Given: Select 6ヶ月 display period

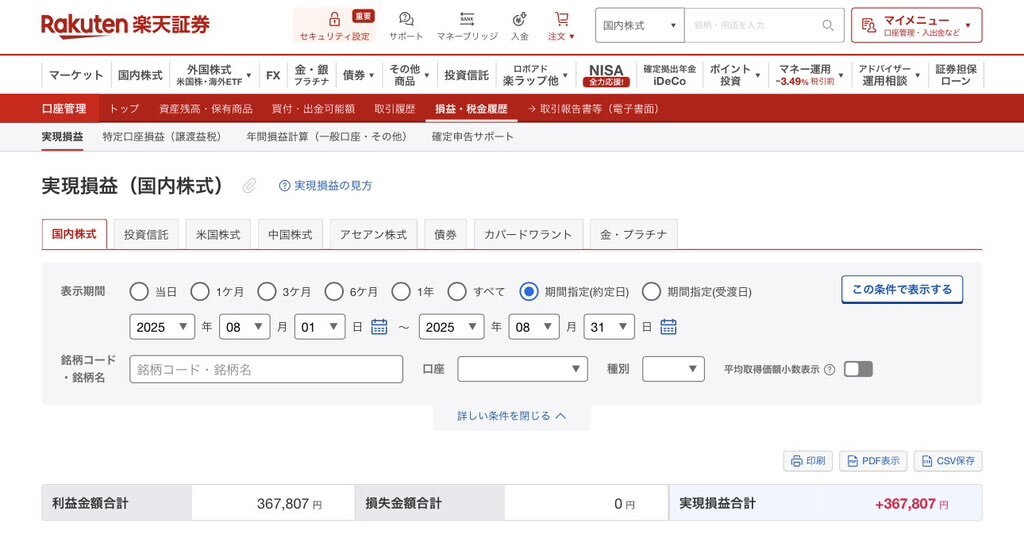Looking at the screenshot, I should [x=334, y=292].
